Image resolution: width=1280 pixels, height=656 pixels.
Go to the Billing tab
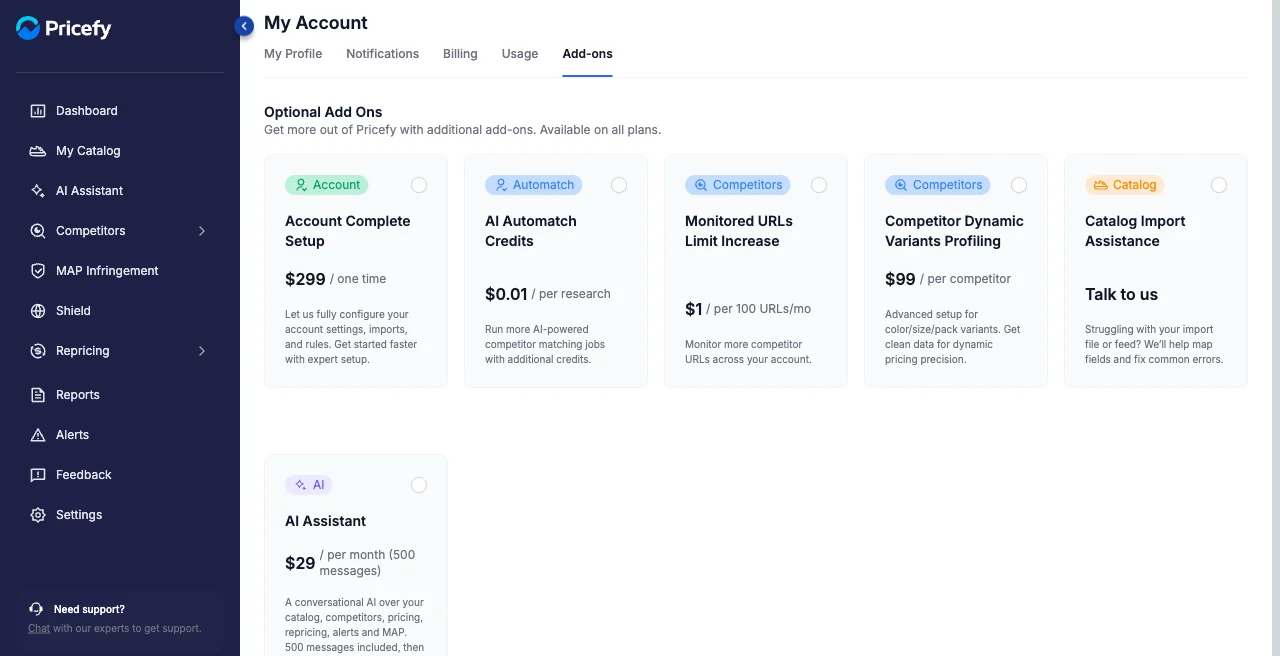(x=460, y=54)
